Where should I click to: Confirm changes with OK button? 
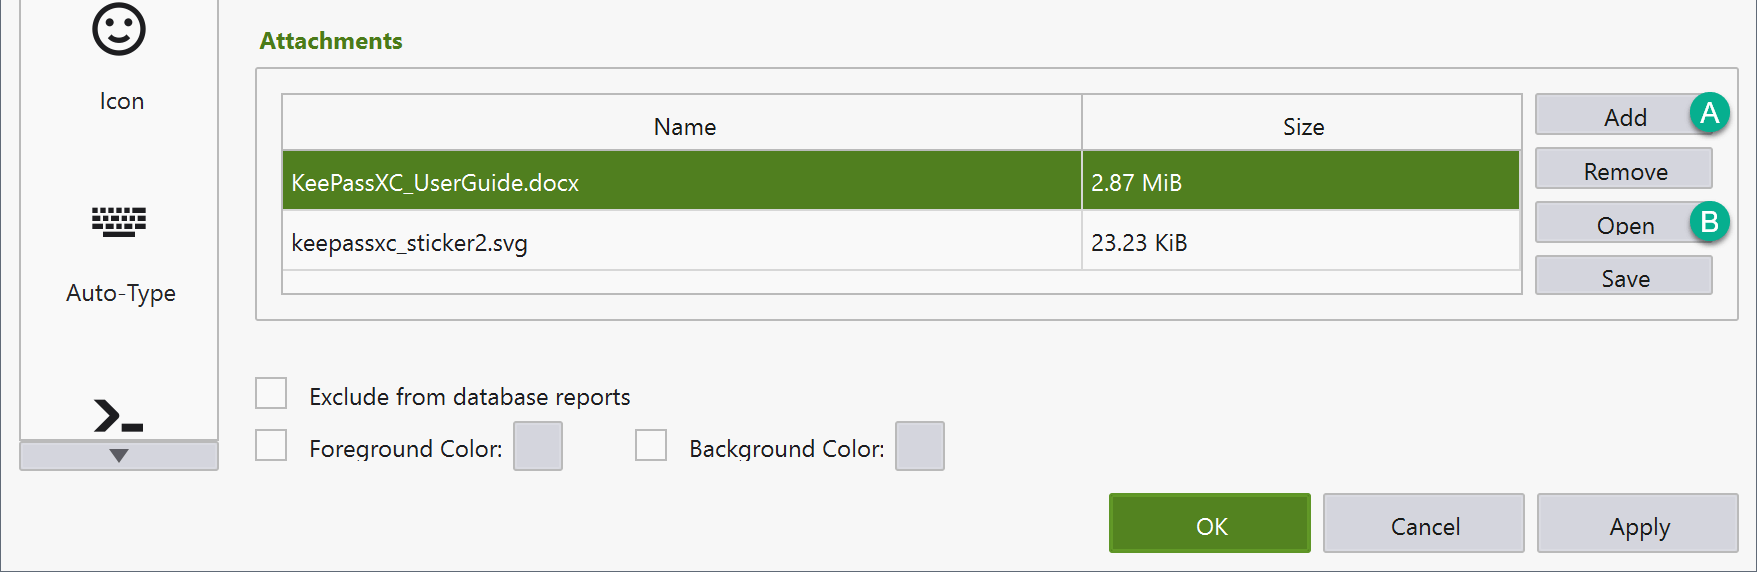tap(1209, 524)
